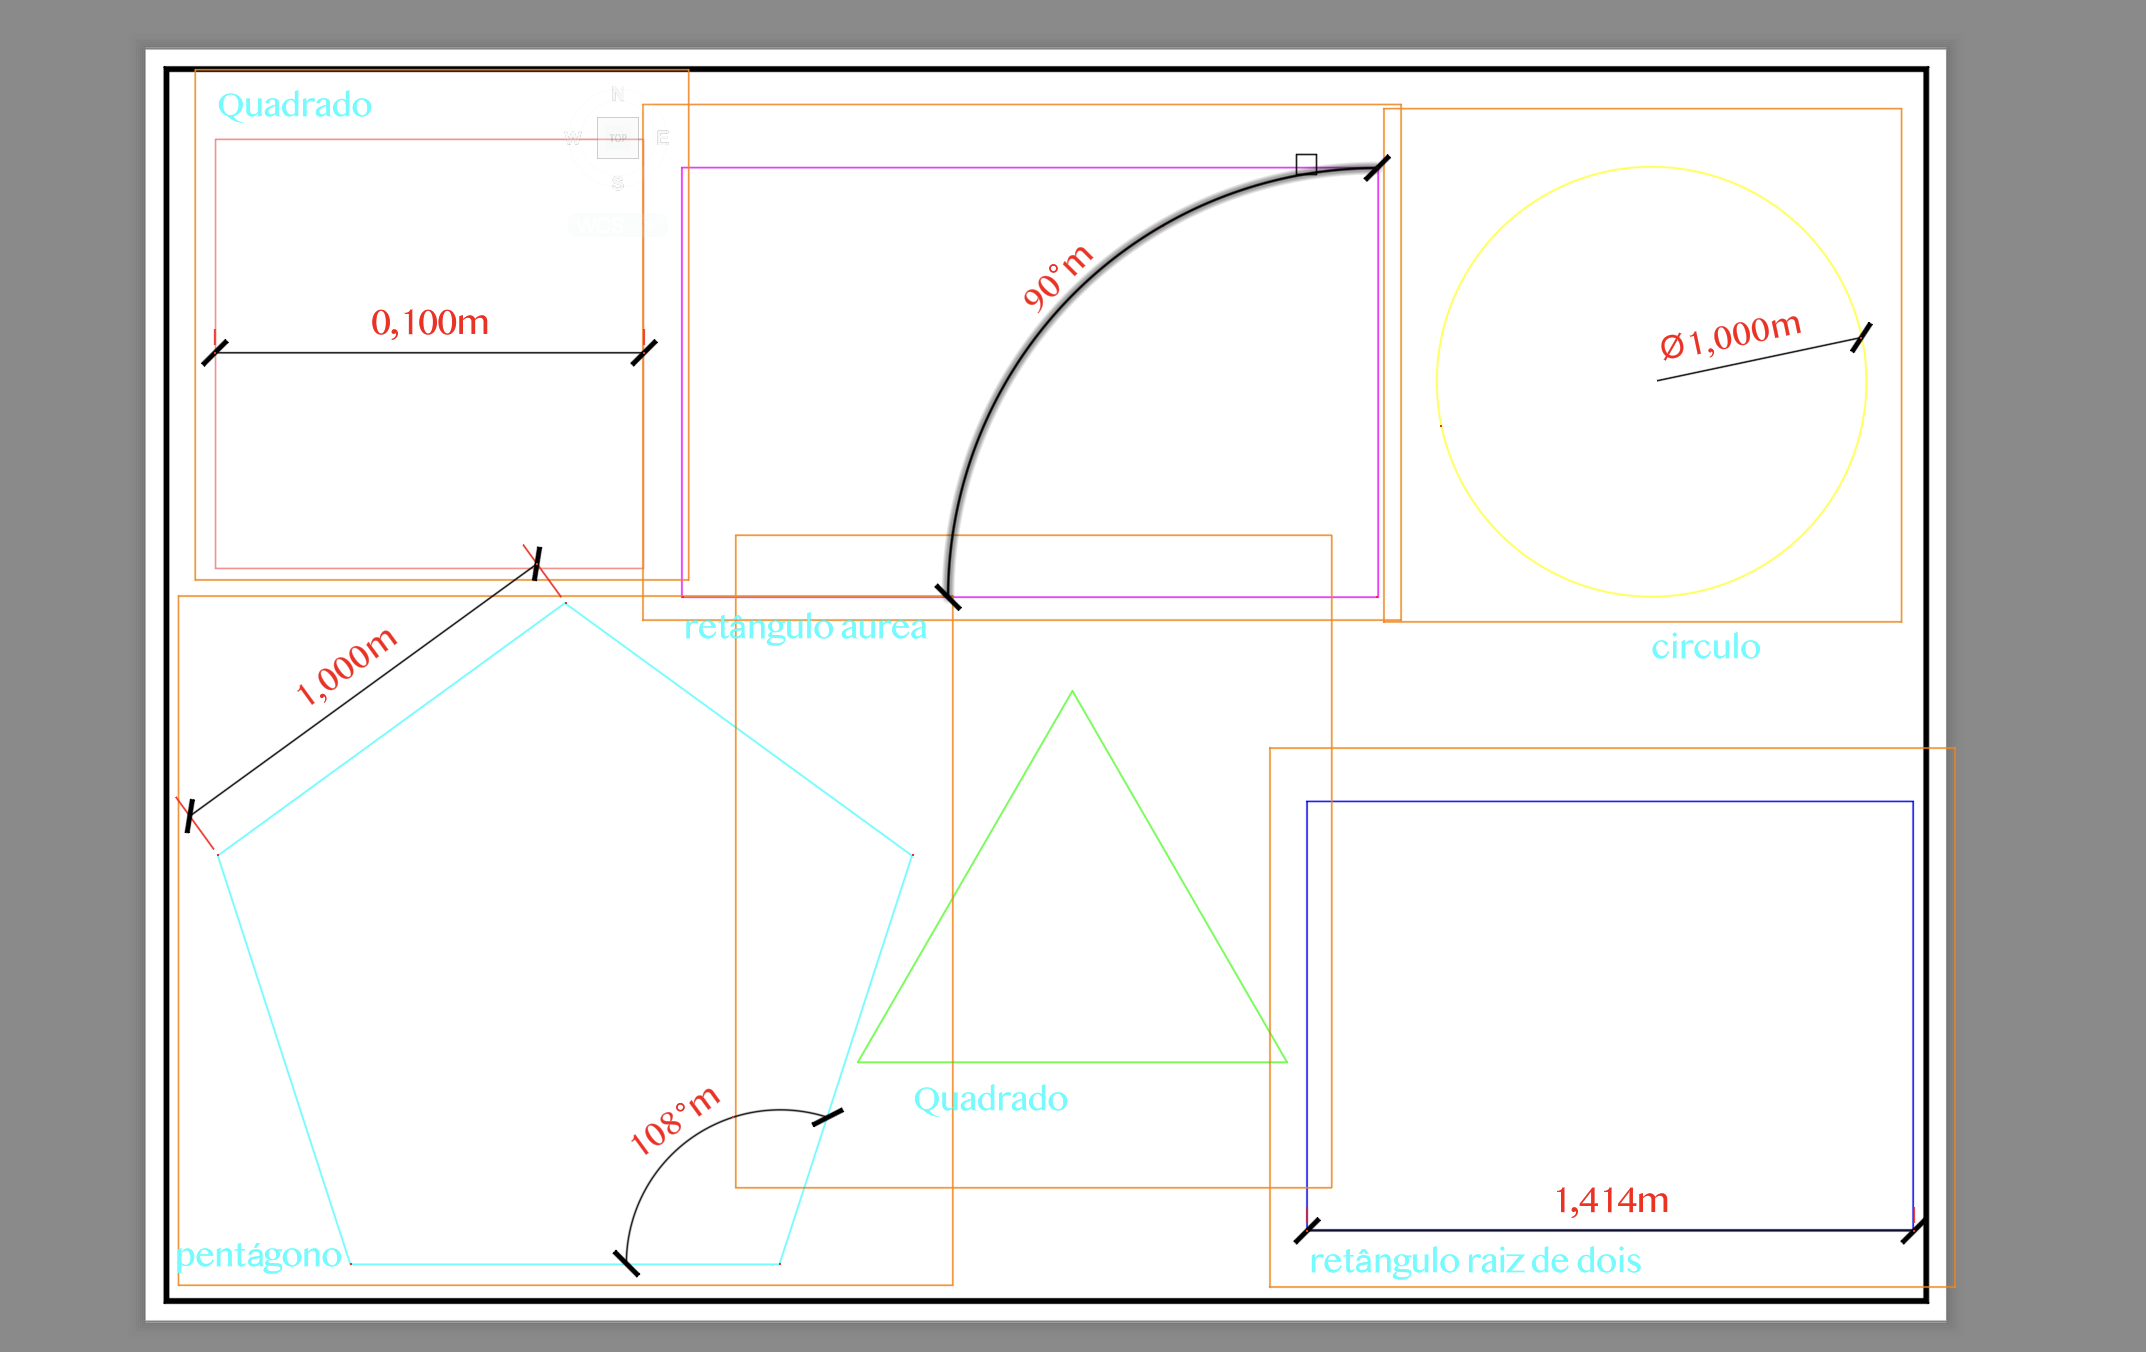The height and width of the screenshot is (1352, 2146).
Task: Click the 'circulo' text label
Action: [x=1705, y=647]
